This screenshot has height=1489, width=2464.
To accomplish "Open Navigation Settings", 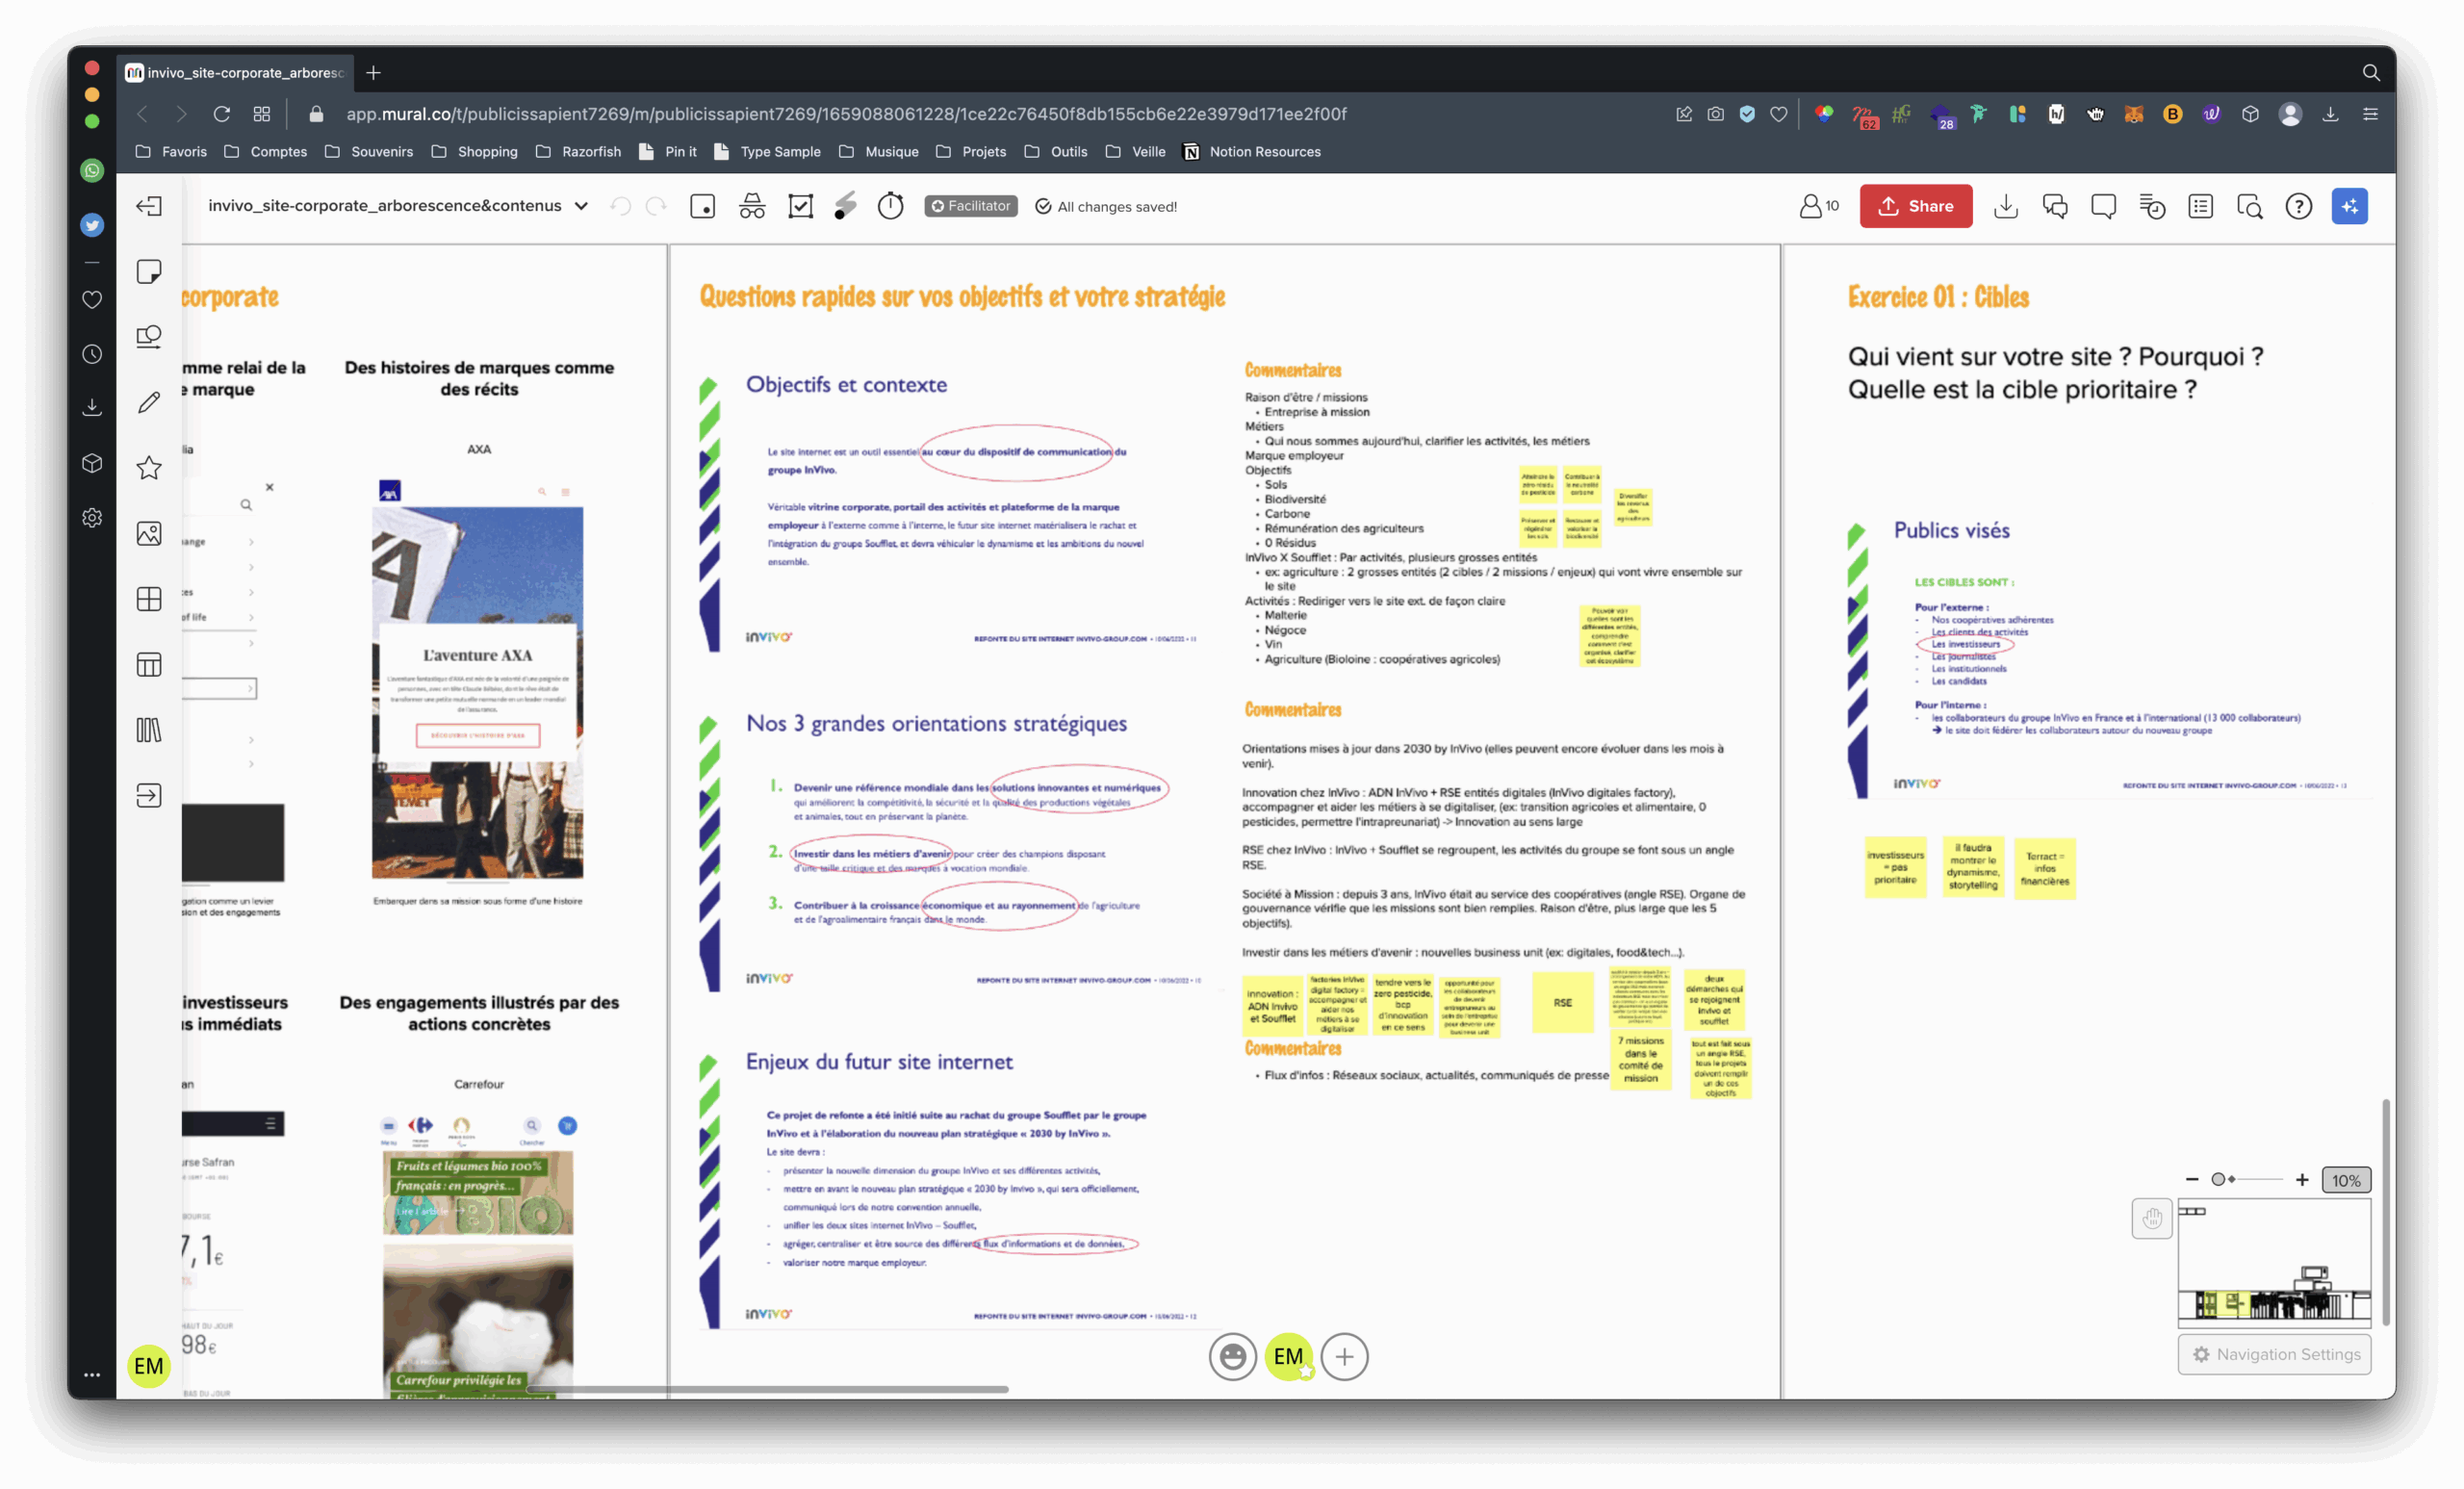I will 2274,1354.
